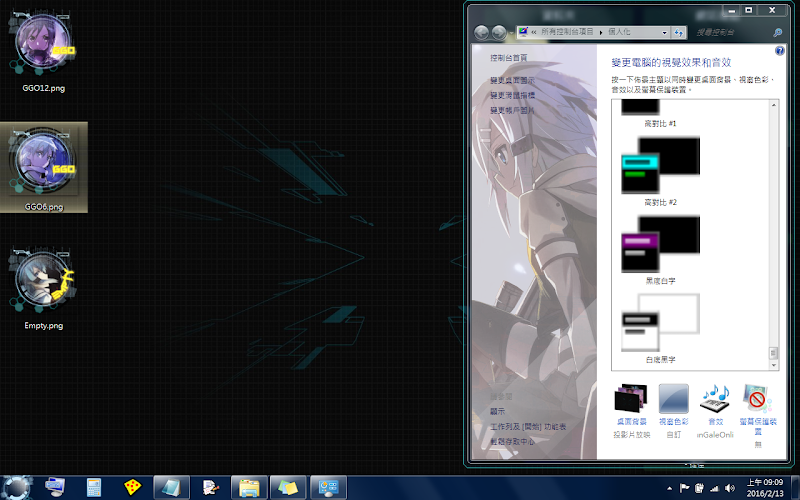Click the monitor icon in address bar
The image size is (800, 500).
(x=523, y=32)
